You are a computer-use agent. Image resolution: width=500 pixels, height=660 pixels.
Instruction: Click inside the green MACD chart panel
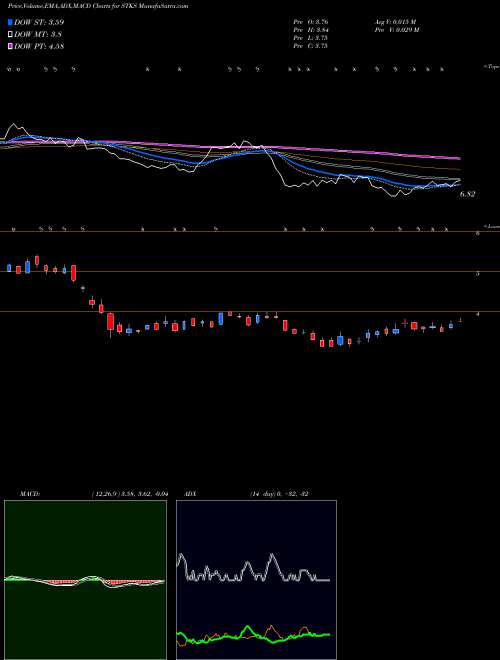(85, 580)
